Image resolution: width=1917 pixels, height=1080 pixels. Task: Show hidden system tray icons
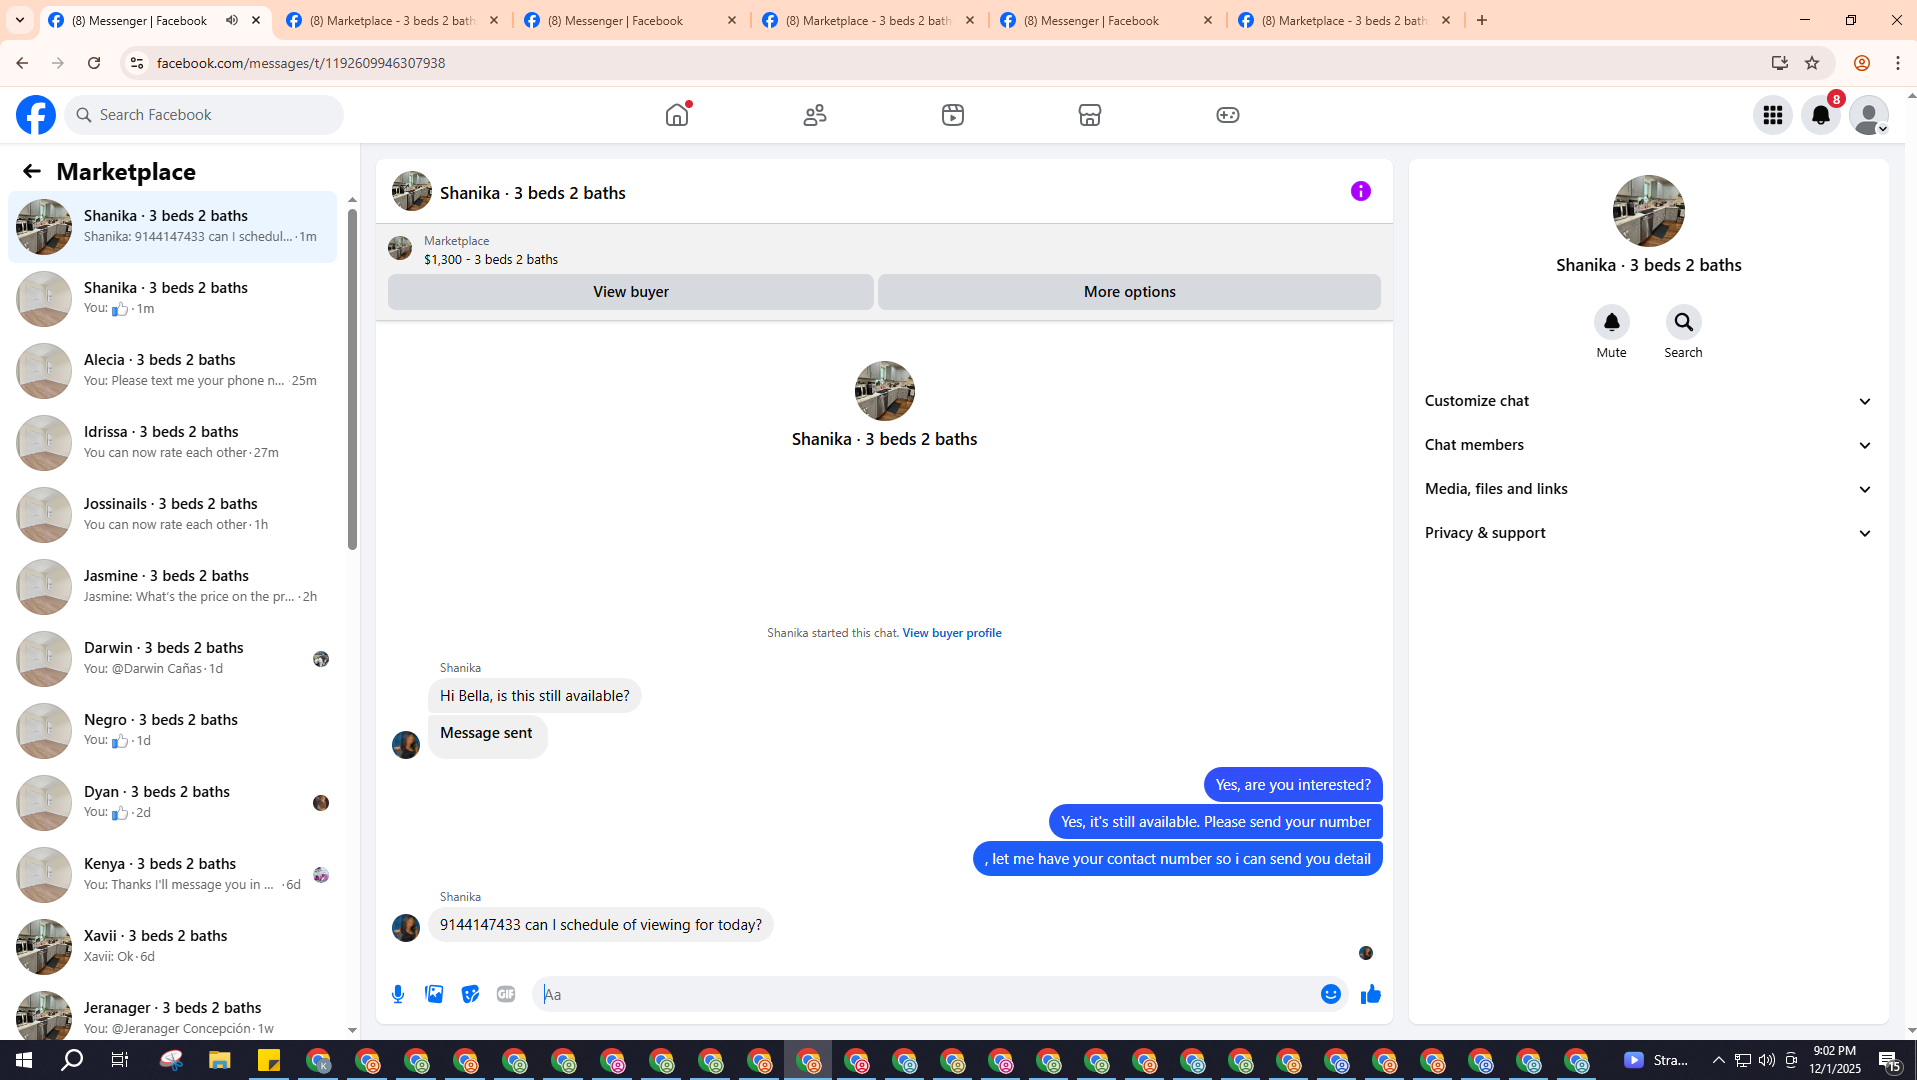pyautogui.click(x=1718, y=1060)
